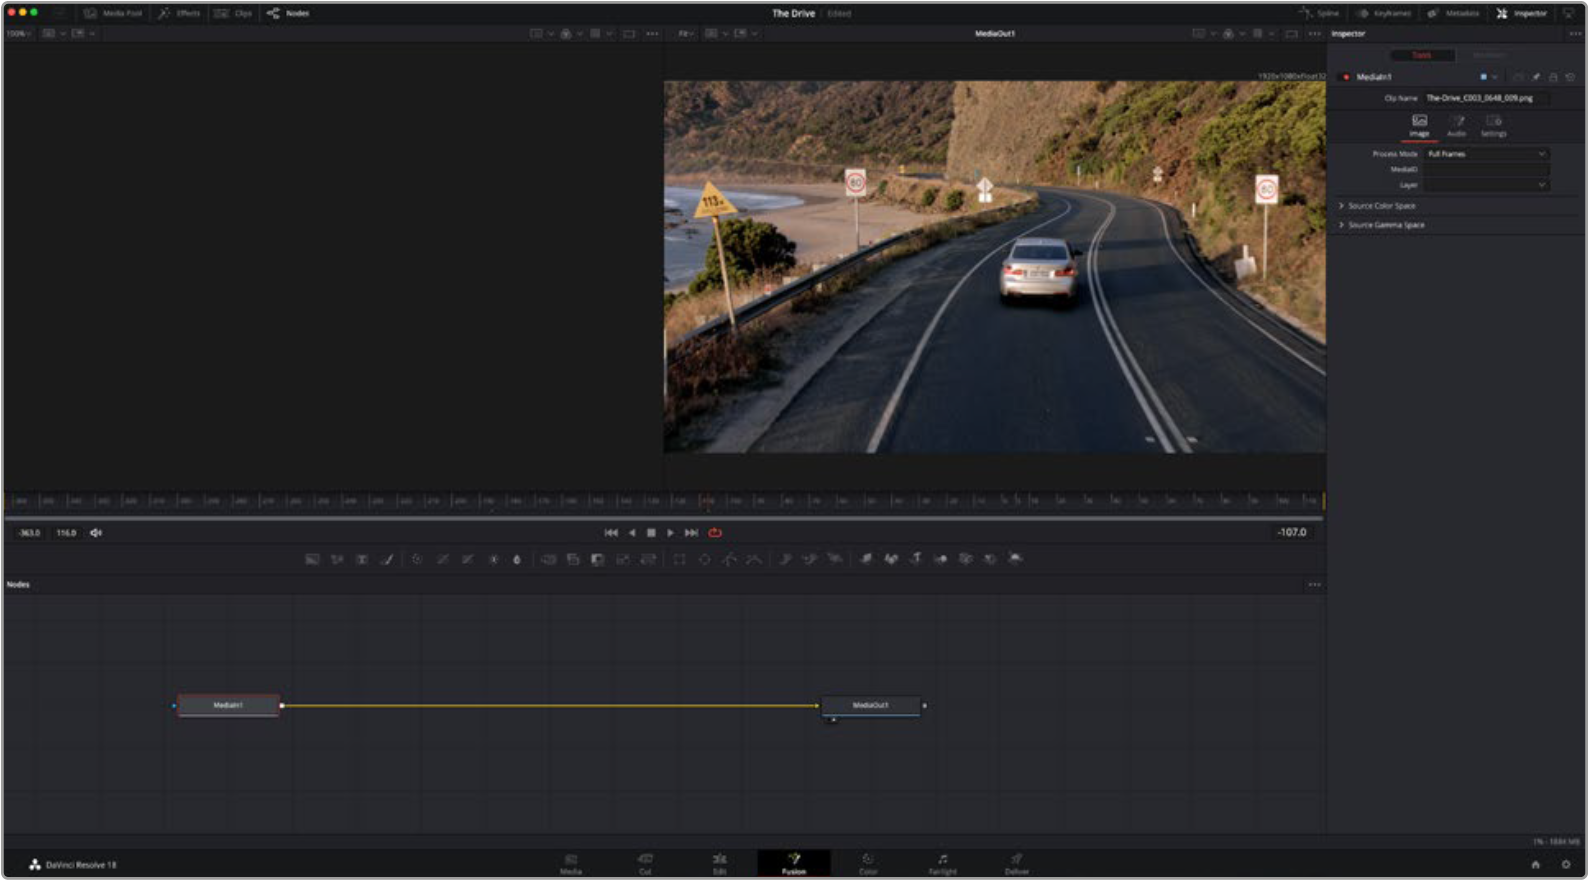This screenshot has height=881, width=1589.
Task: Open the Process Mode dropdown
Action: (x=1486, y=154)
